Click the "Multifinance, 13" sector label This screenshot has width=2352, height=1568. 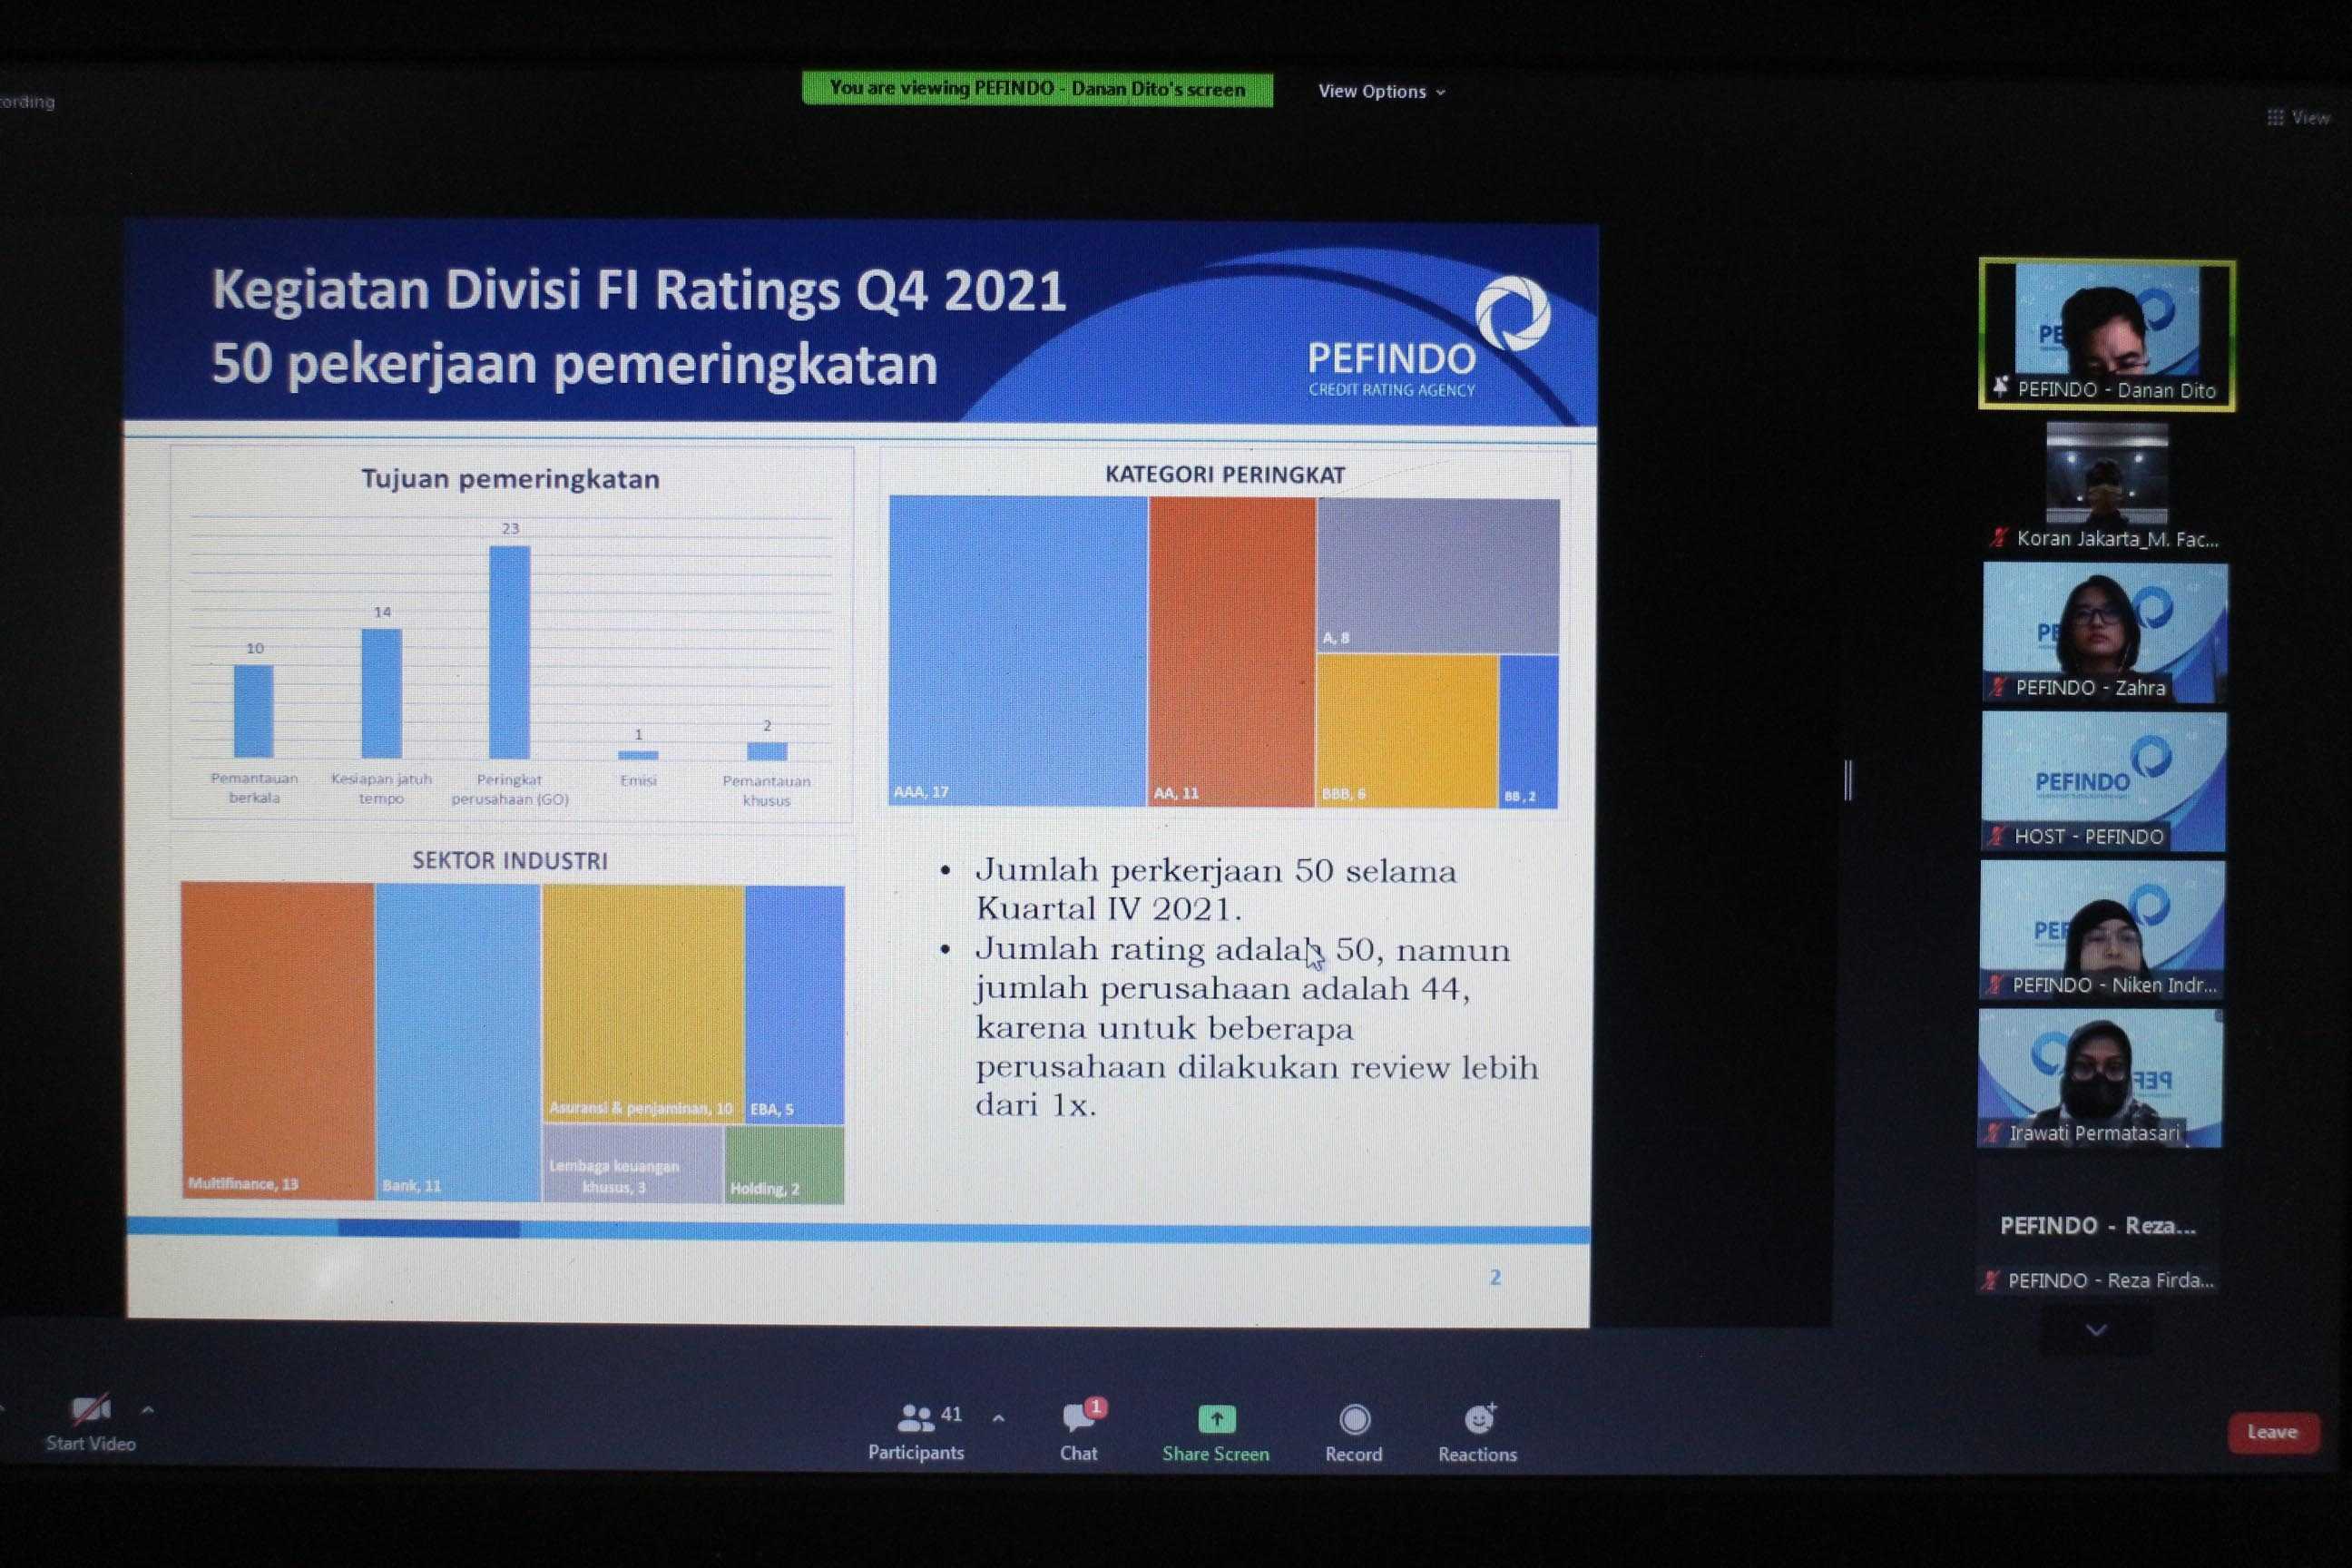click(243, 1184)
